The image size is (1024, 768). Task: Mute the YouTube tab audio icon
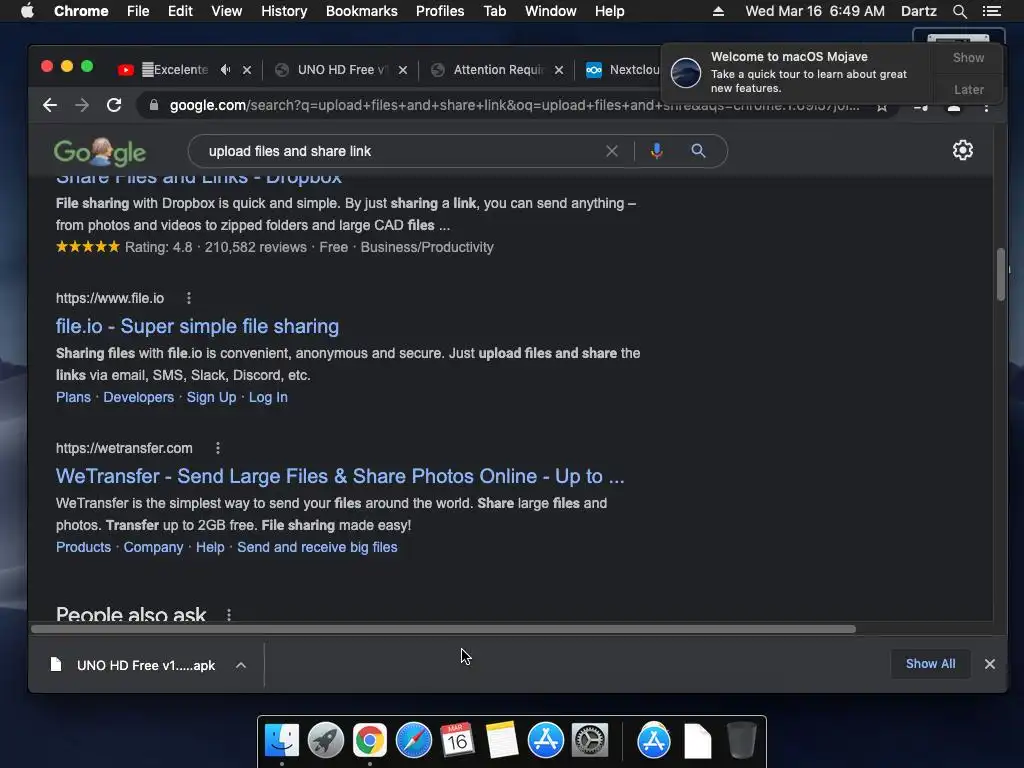click(x=225, y=69)
